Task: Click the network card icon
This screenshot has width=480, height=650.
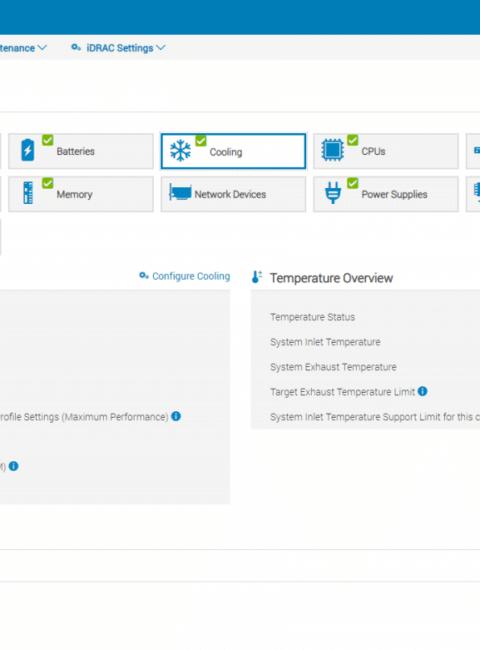Action: (180, 193)
